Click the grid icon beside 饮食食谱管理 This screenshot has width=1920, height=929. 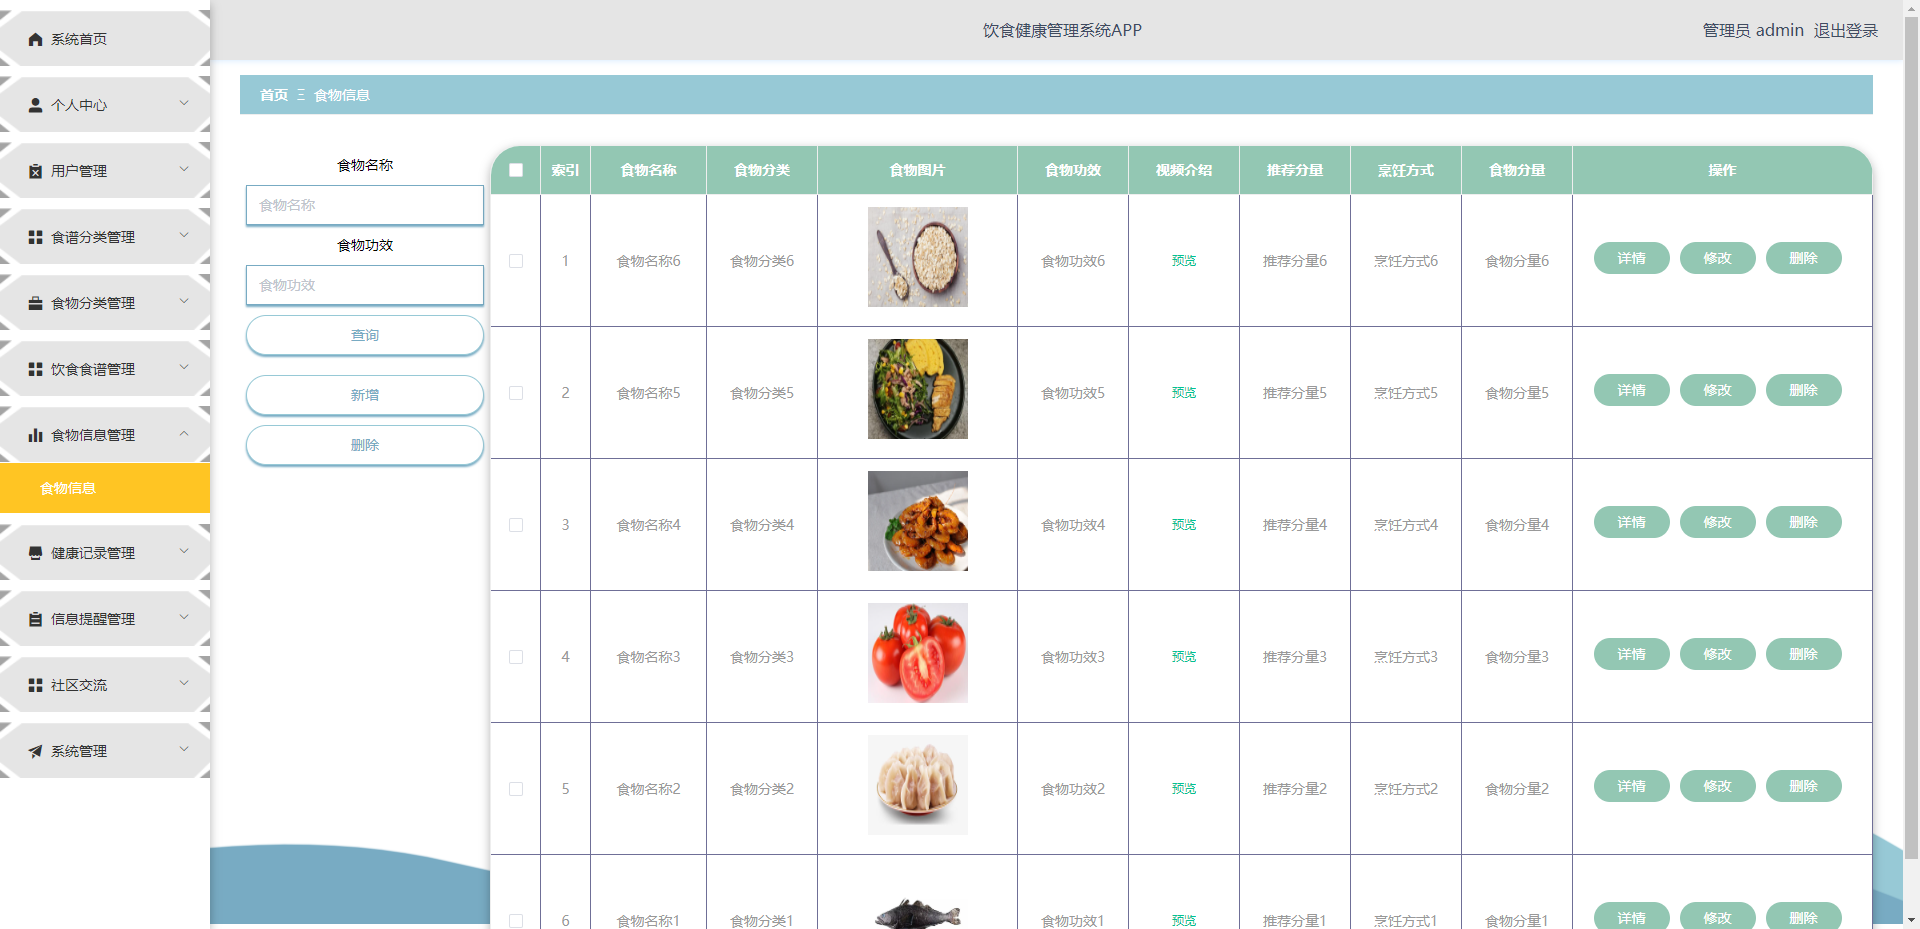(36, 369)
